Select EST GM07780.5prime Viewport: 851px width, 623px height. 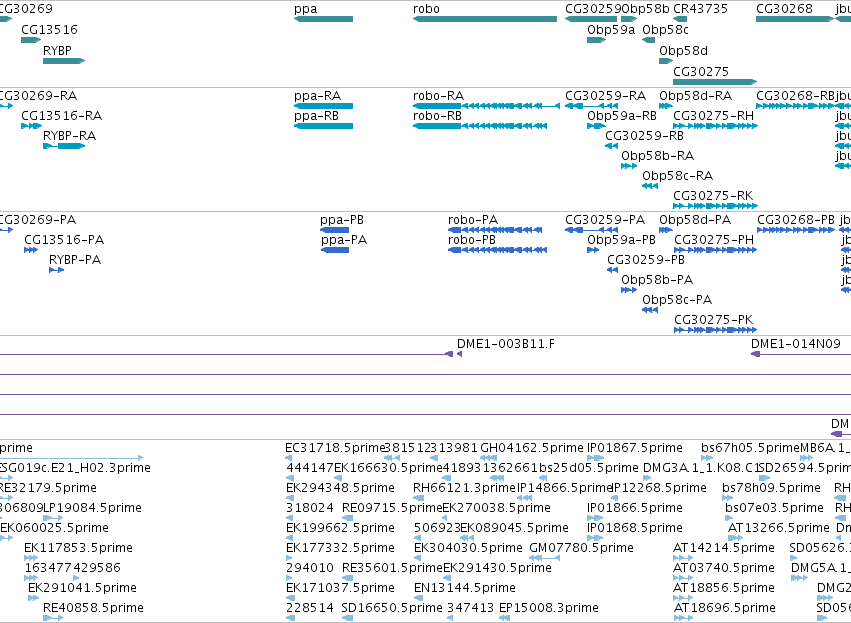click(x=581, y=548)
